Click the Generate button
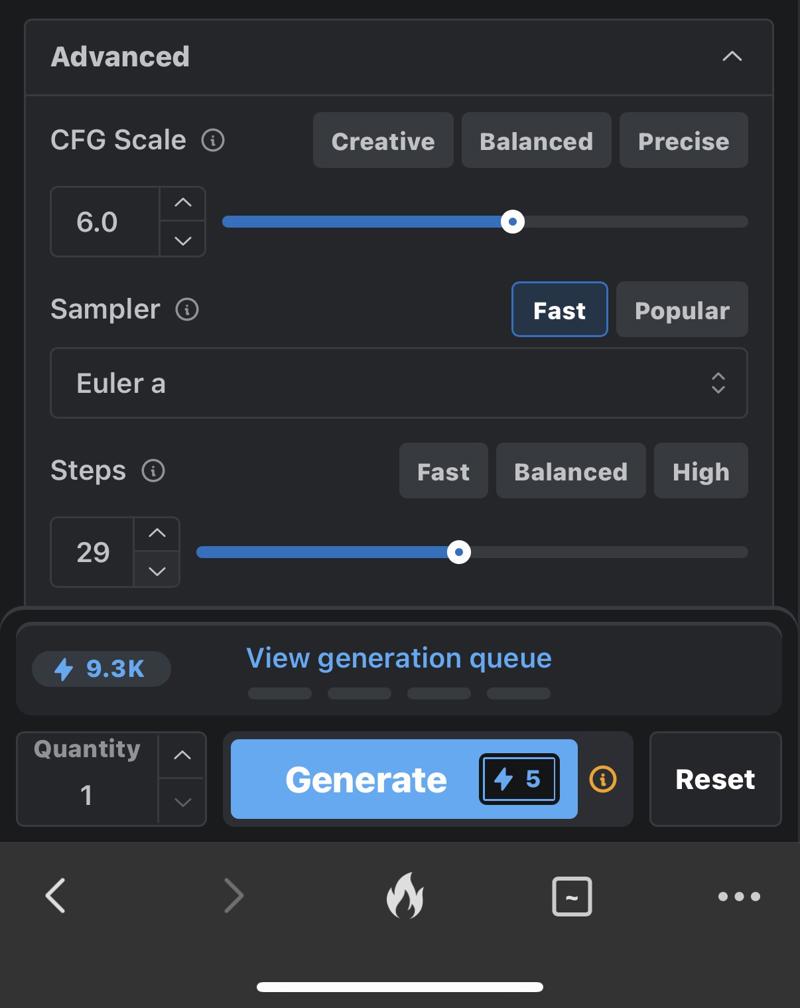This screenshot has height=1008, width=800. pos(404,779)
